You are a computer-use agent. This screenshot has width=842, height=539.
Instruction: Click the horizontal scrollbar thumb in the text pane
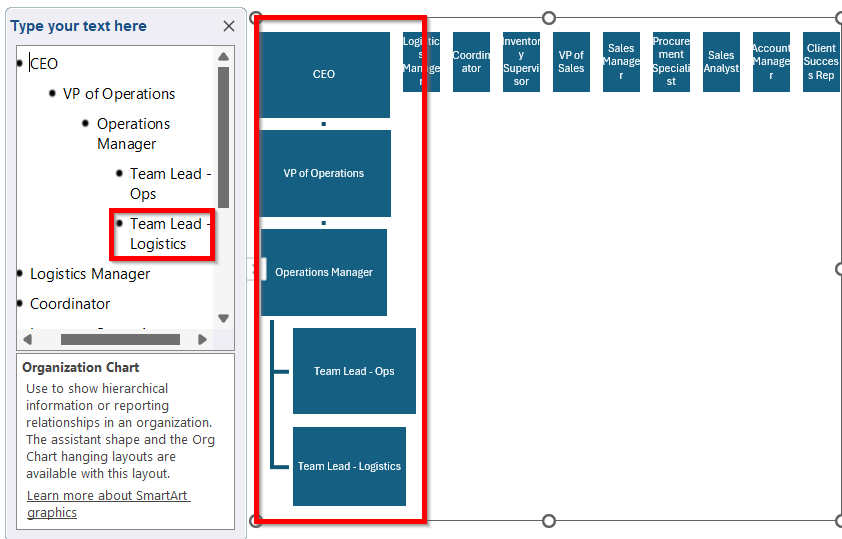click(x=120, y=339)
